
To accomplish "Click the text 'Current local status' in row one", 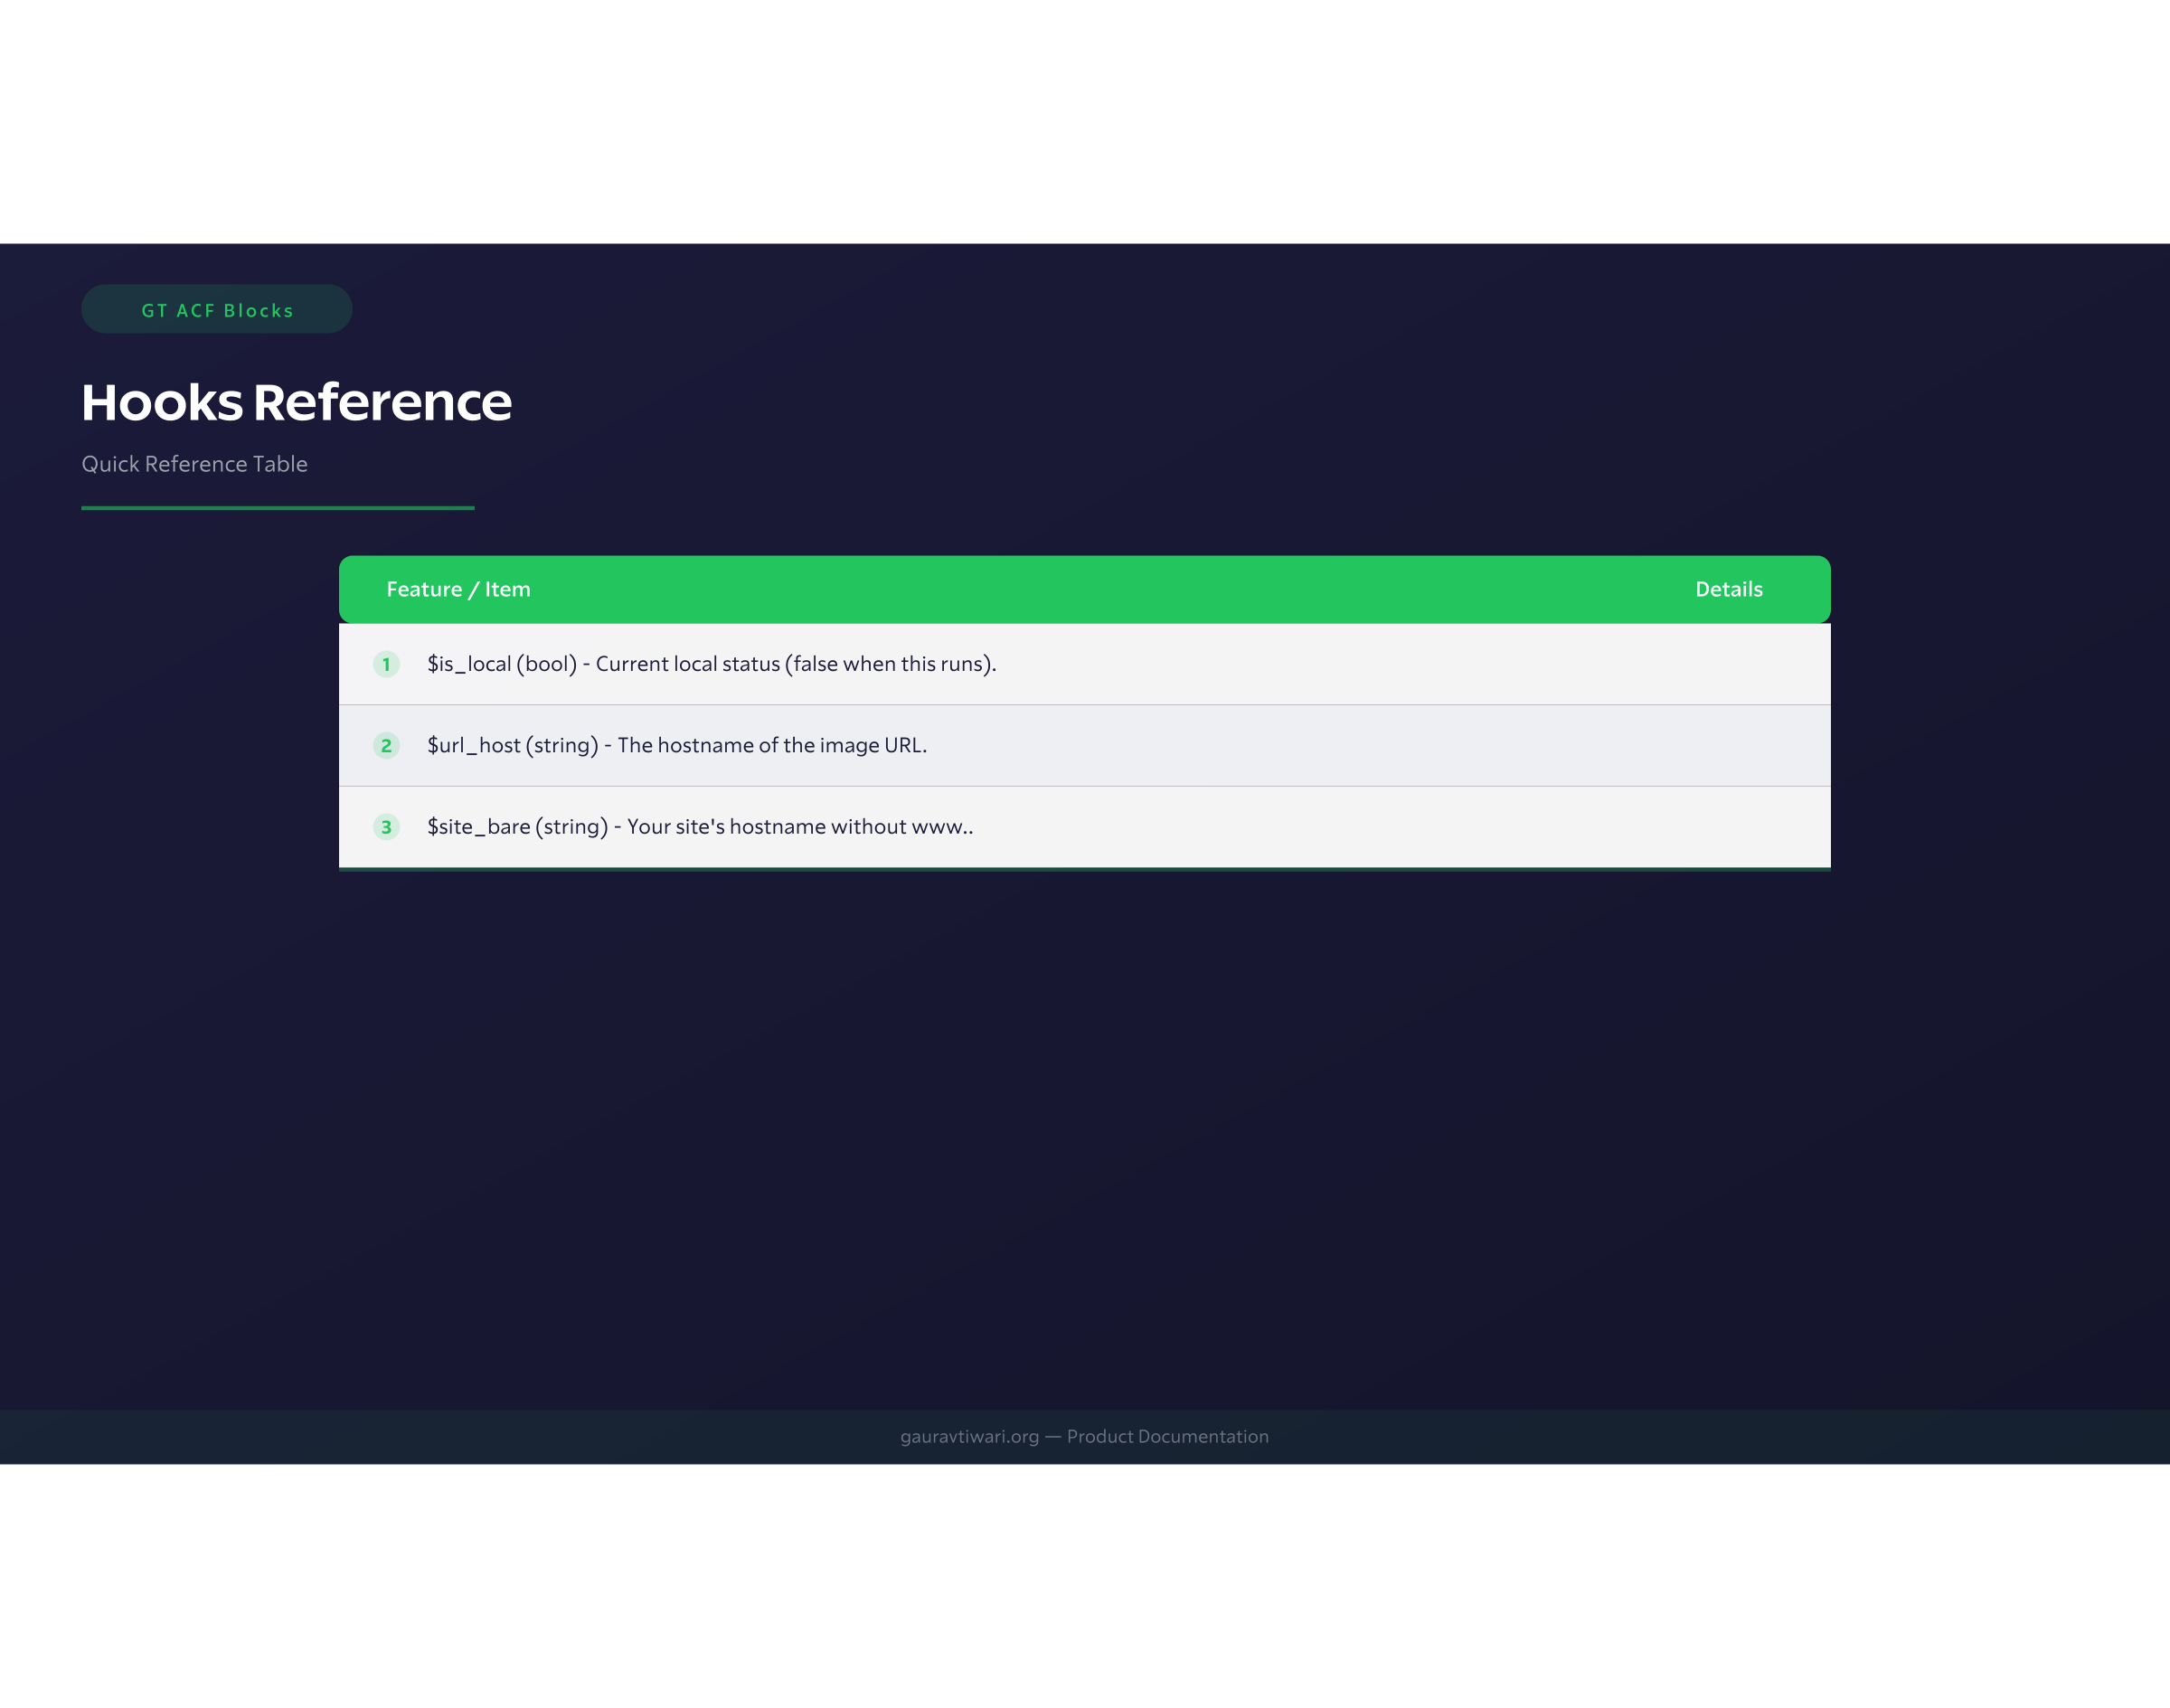I will tap(687, 664).
